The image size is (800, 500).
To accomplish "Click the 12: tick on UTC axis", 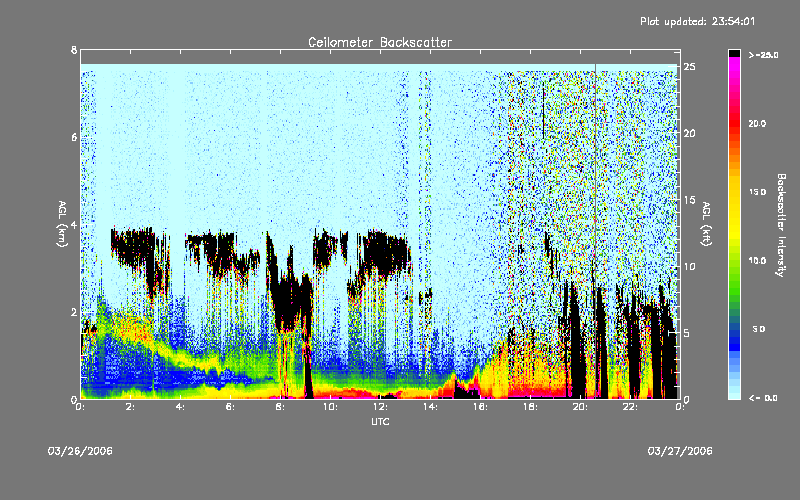I will point(380,406).
